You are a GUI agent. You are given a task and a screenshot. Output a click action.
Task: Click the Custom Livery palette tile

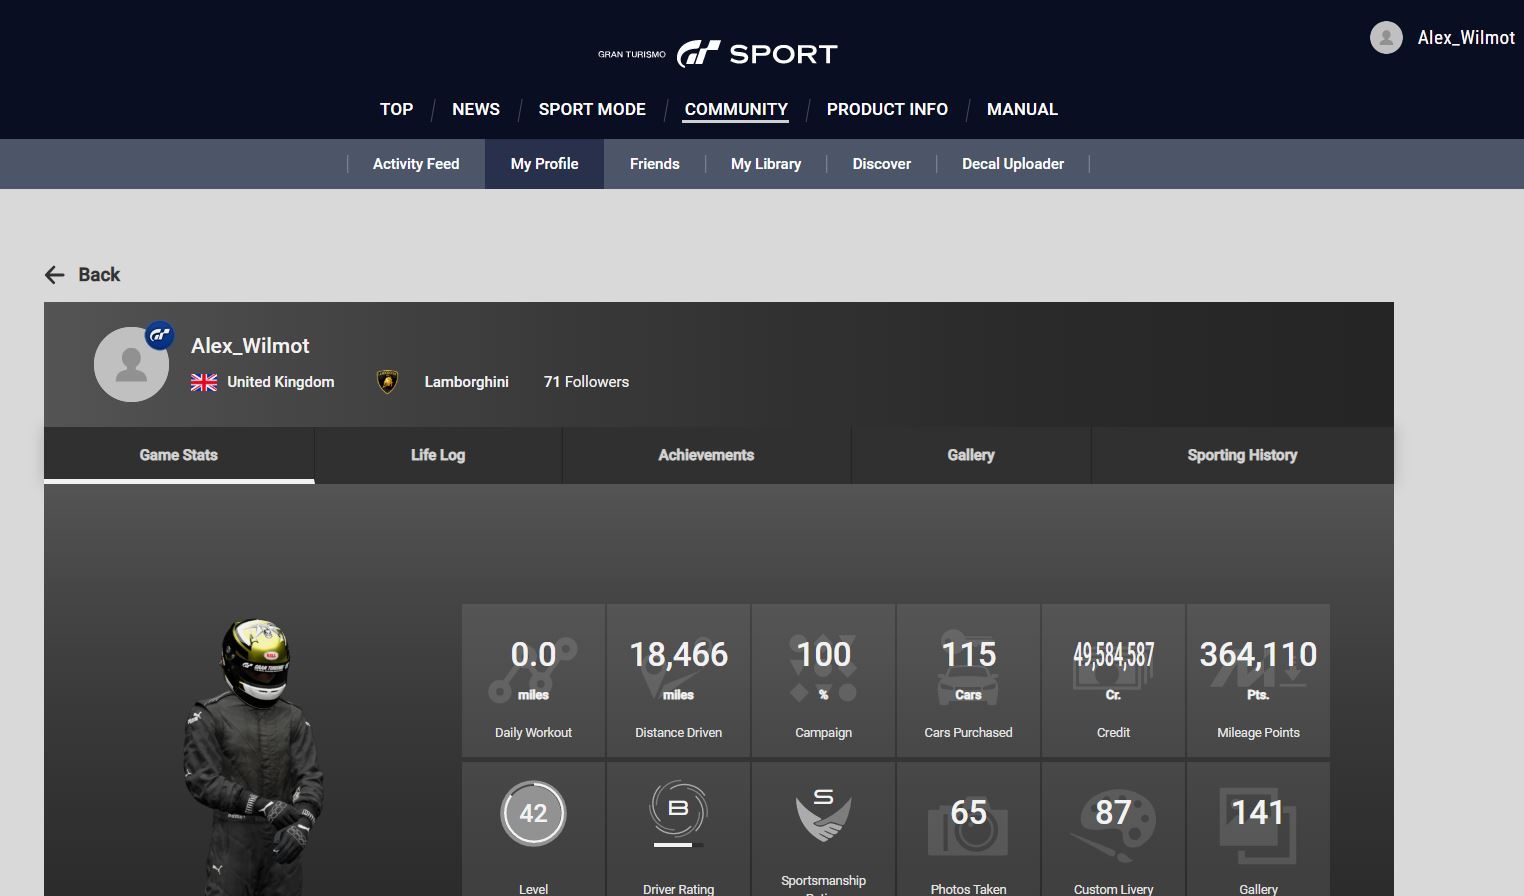coord(1113,829)
